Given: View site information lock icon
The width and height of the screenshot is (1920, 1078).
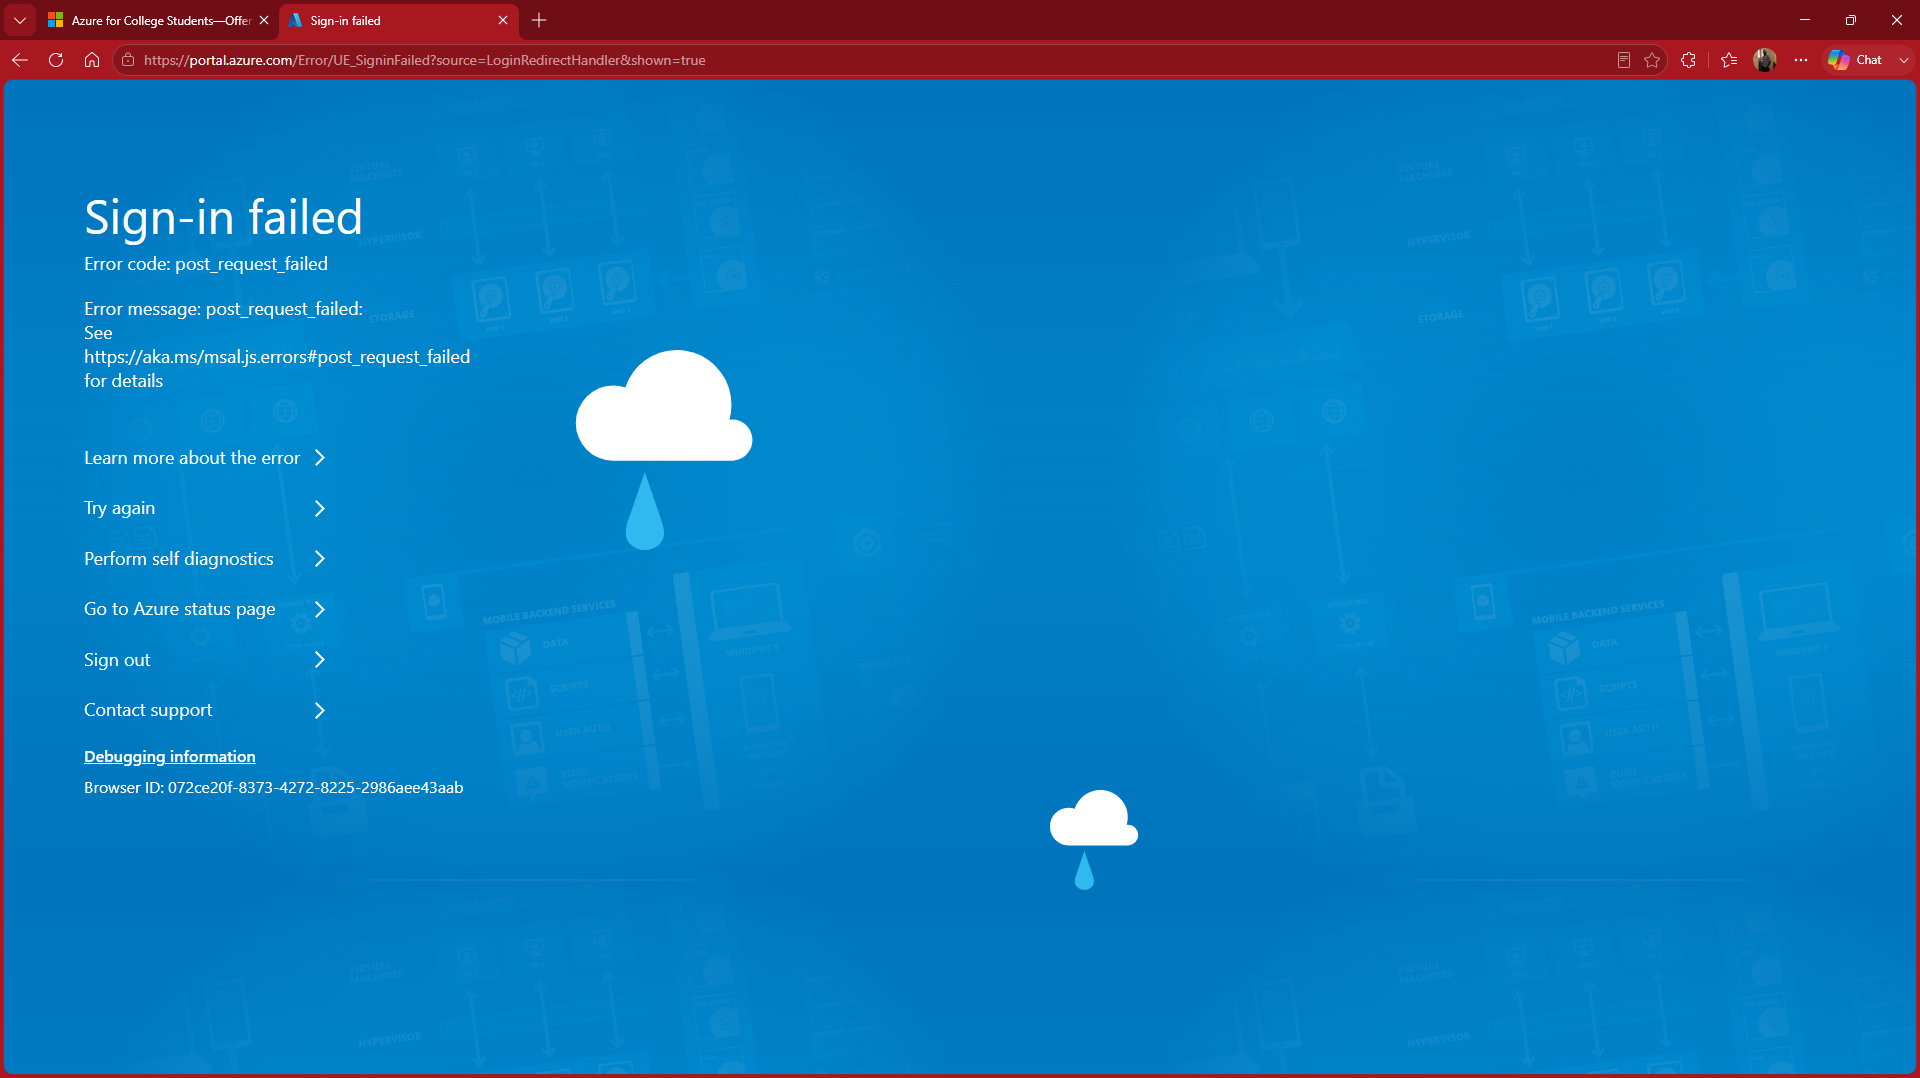Looking at the screenshot, I should [128, 60].
